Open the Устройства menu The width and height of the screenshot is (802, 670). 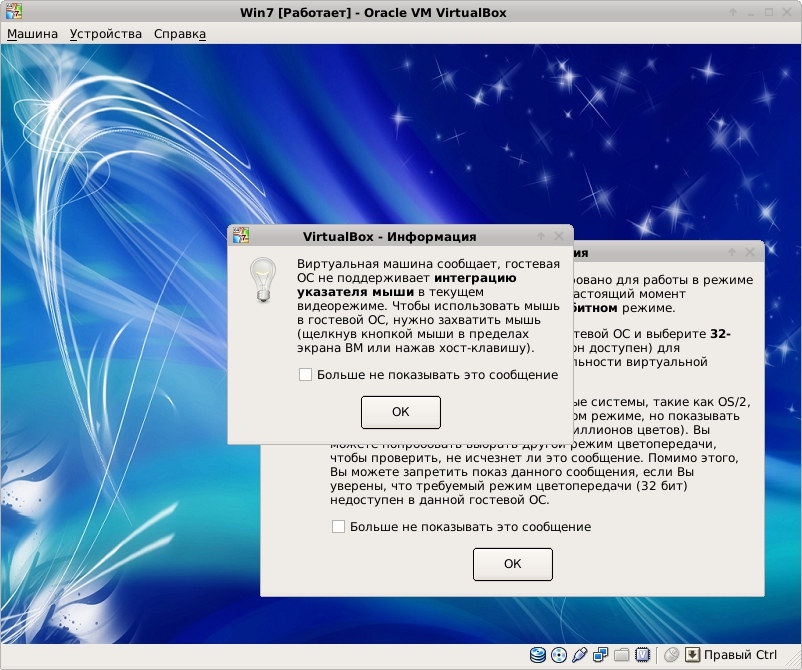point(105,34)
